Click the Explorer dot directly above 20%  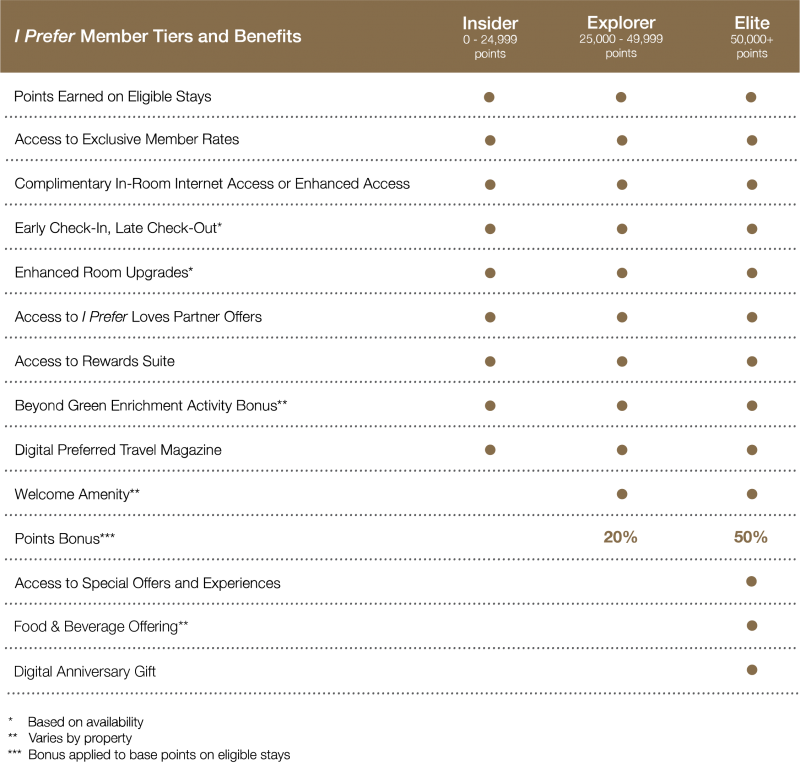pyautogui.click(x=621, y=493)
